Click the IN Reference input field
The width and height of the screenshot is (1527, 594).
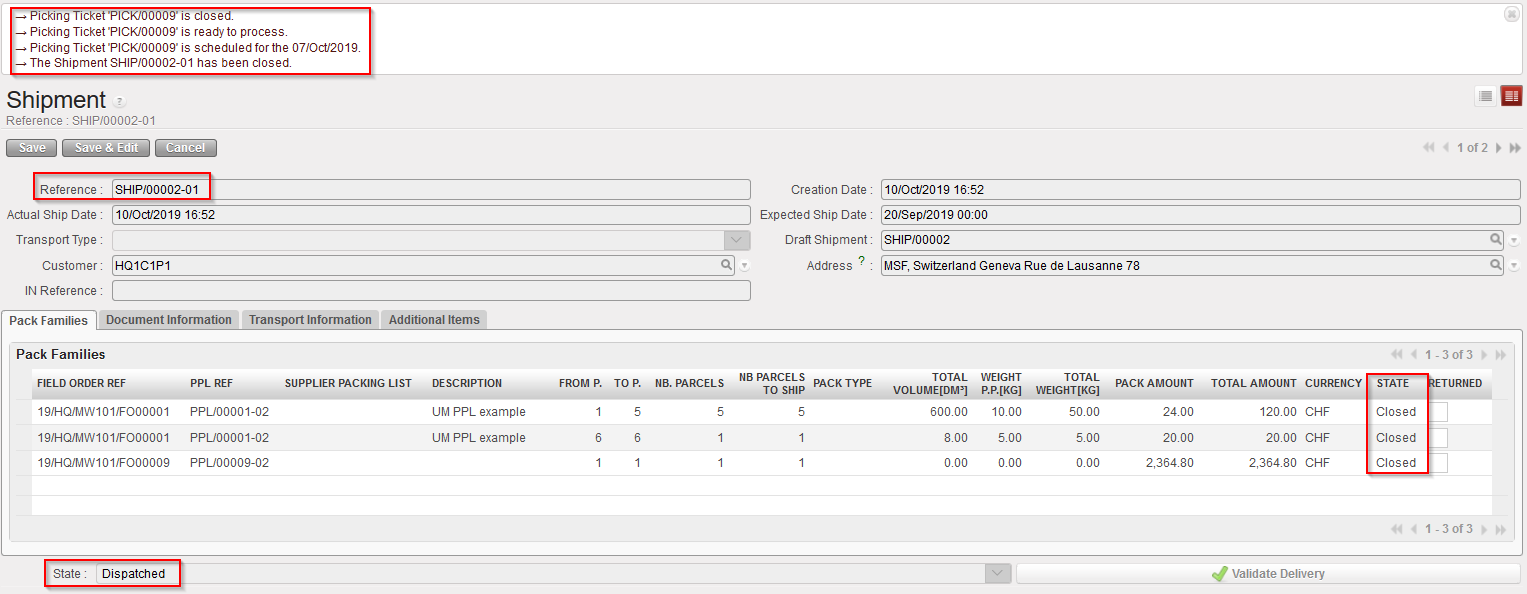pos(431,291)
